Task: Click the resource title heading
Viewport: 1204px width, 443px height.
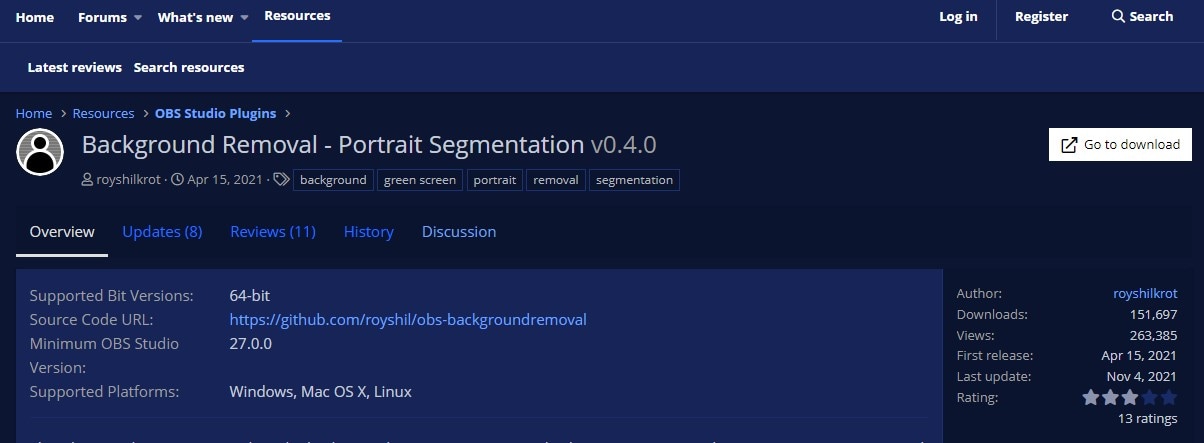Action: point(369,144)
